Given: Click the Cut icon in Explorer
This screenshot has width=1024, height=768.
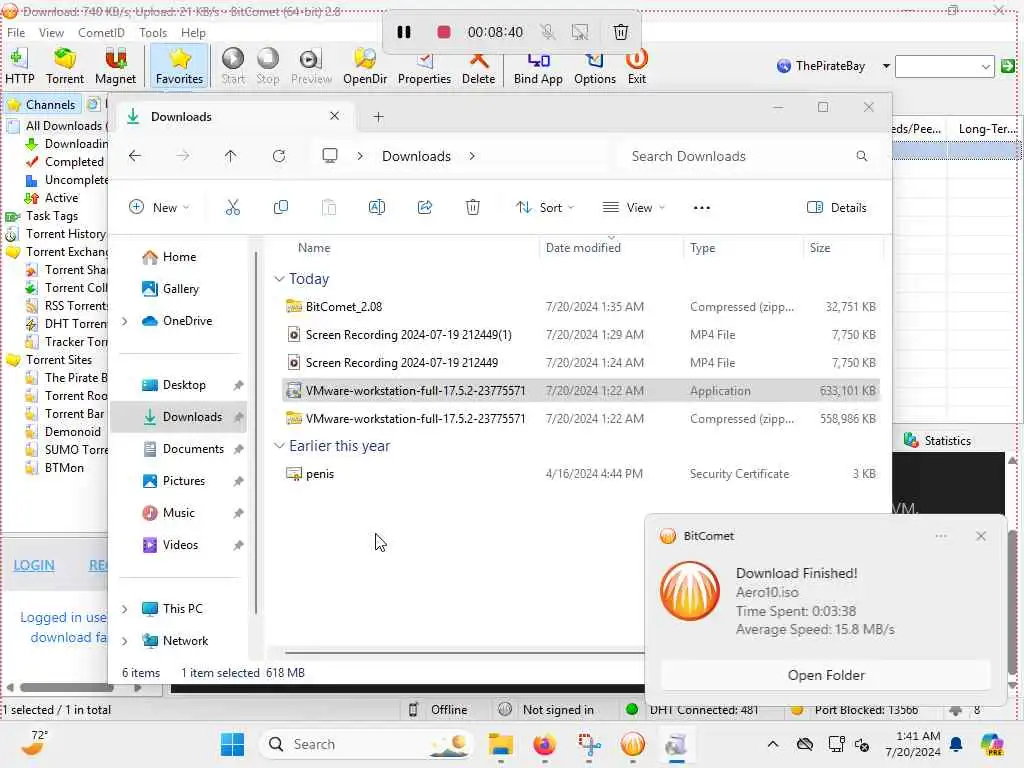Looking at the screenshot, I should coord(232,208).
